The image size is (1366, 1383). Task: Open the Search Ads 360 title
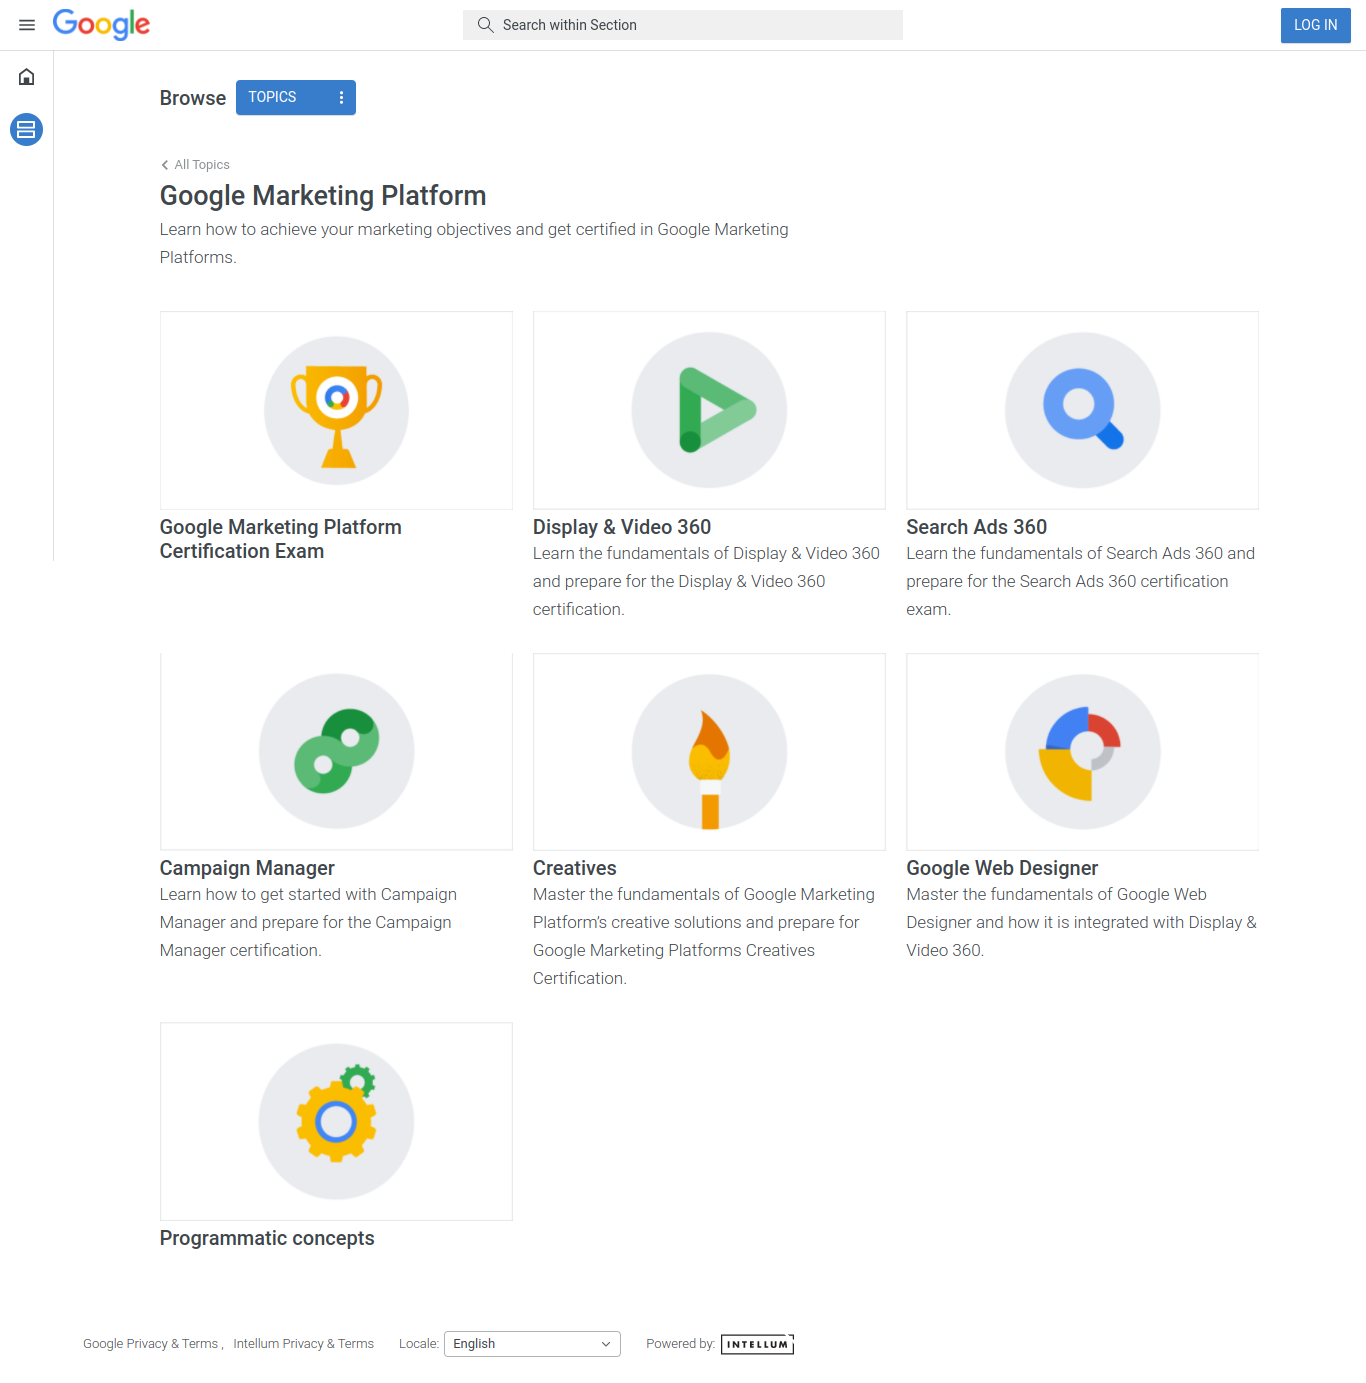coord(976,527)
